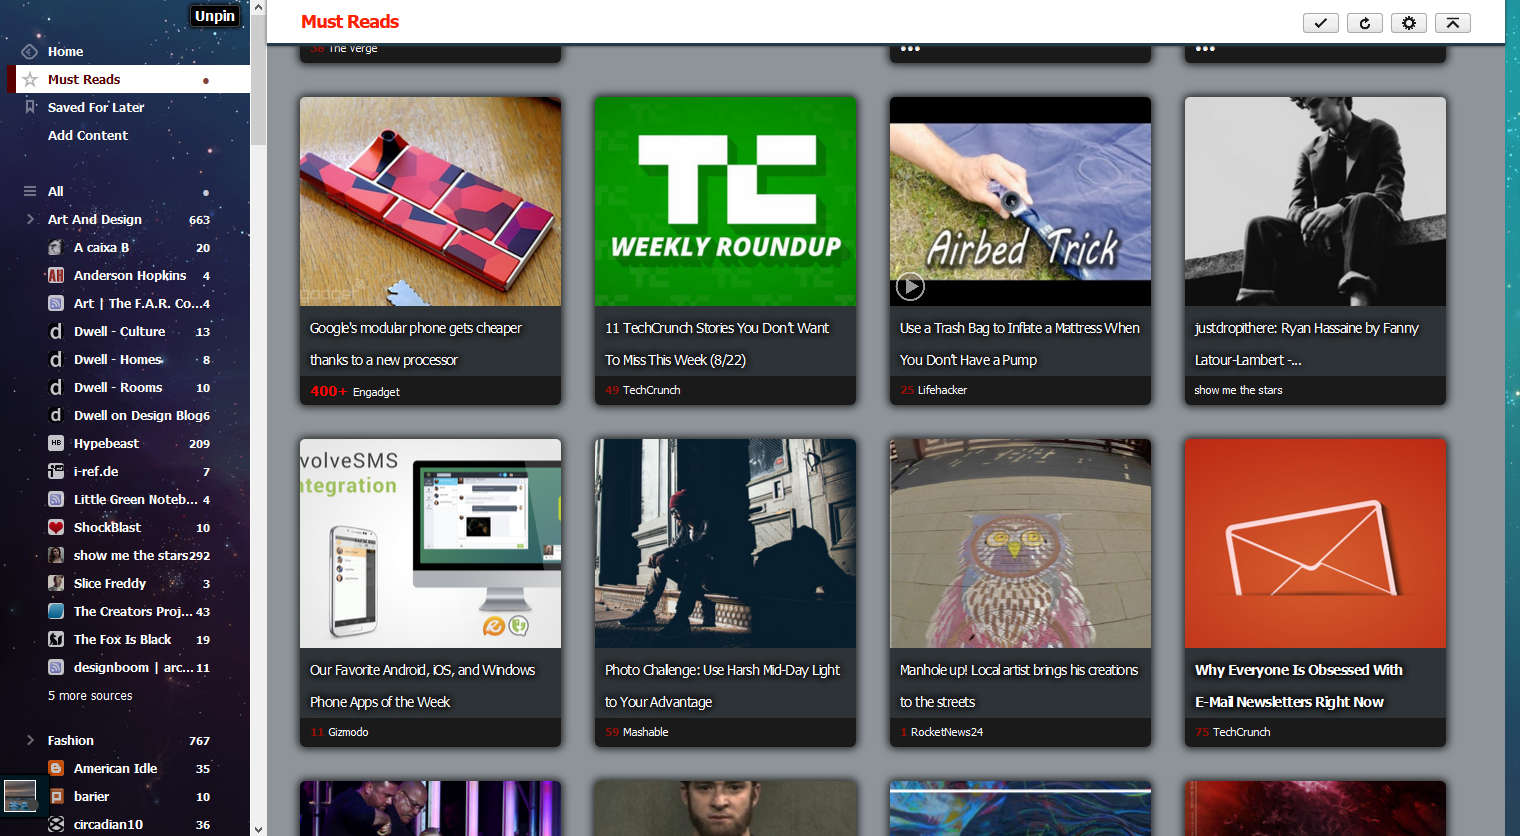
Task: Show 5 more sources in Art And Design
Action: point(90,696)
